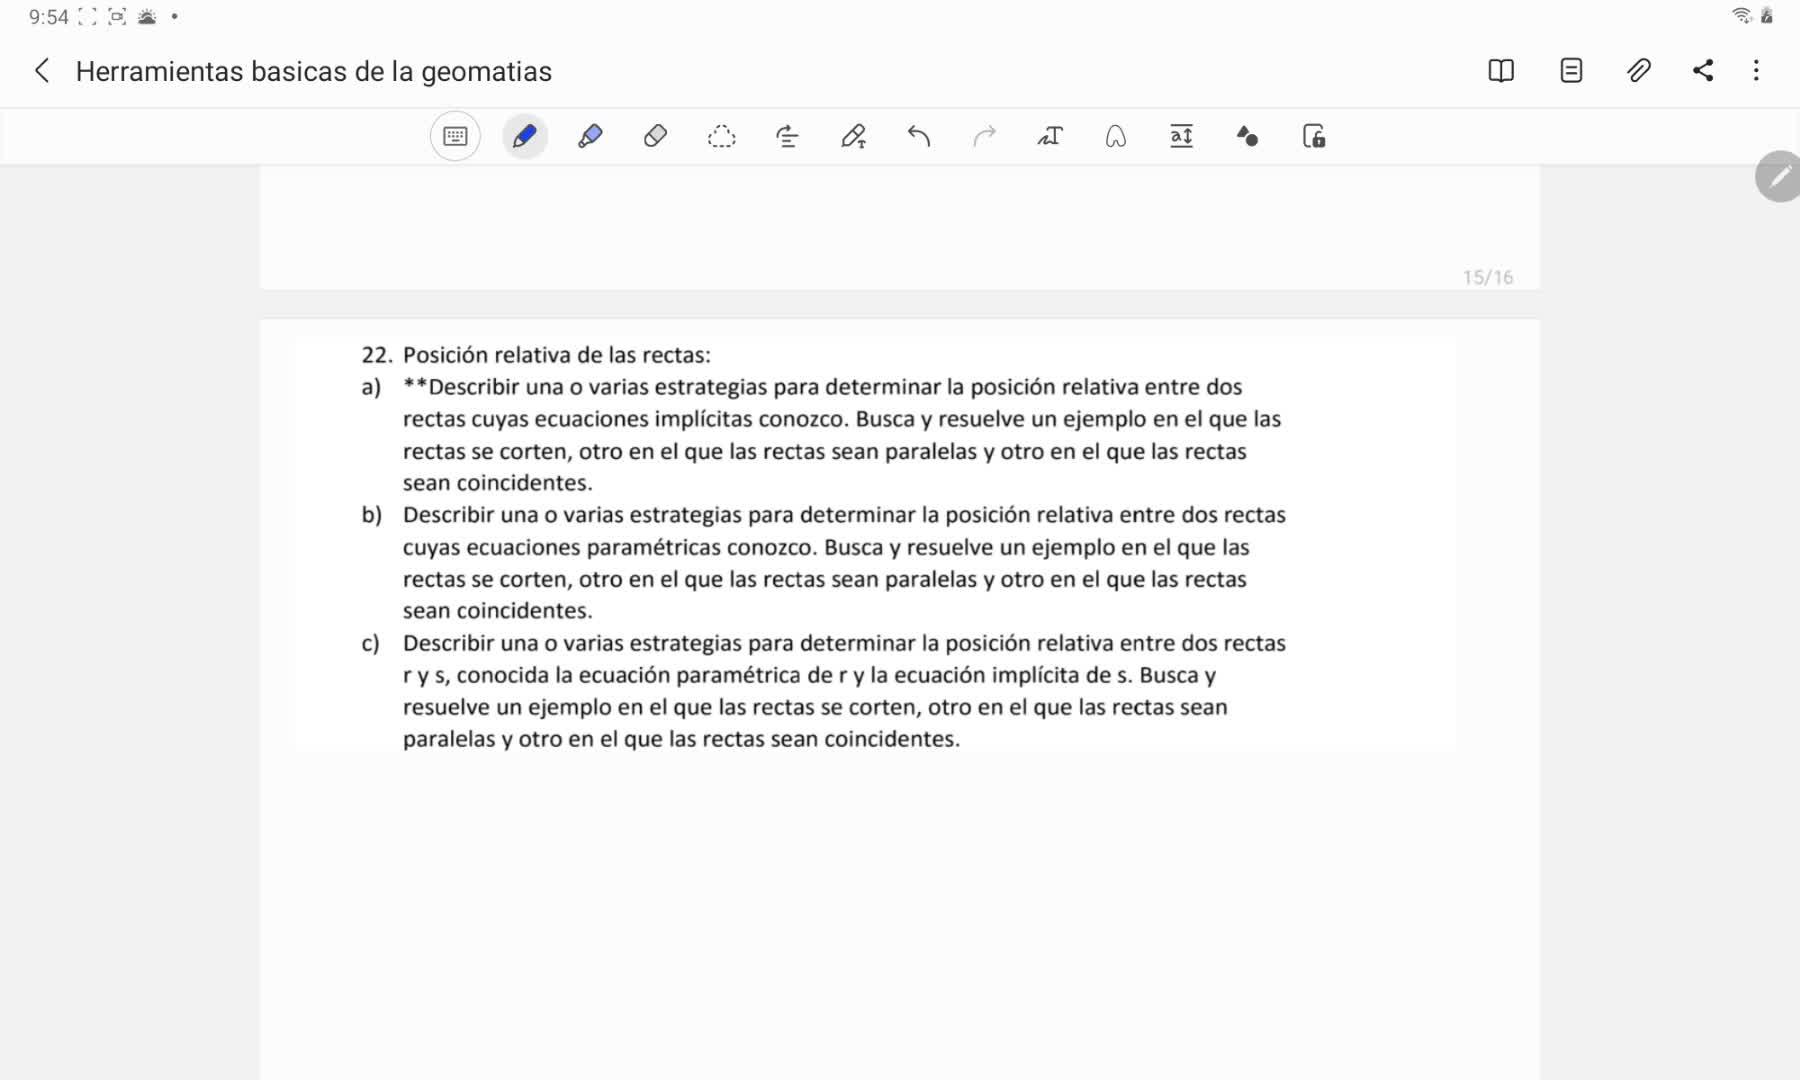Tap the page number 15/16
Viewport: 1800px width, 1080px height.
1488,277
